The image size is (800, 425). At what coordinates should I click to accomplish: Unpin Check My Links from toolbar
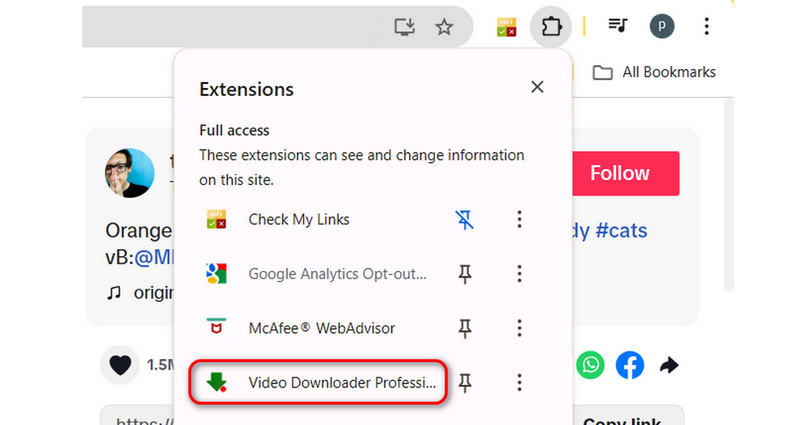pos(464,220)
